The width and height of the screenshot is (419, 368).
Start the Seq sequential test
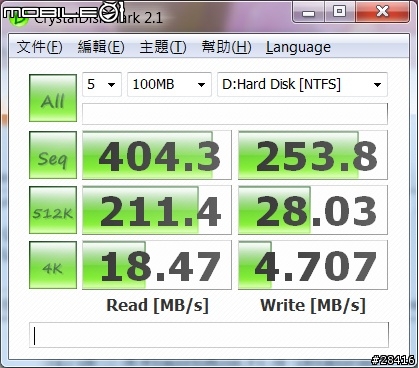(x=53, y=155)
